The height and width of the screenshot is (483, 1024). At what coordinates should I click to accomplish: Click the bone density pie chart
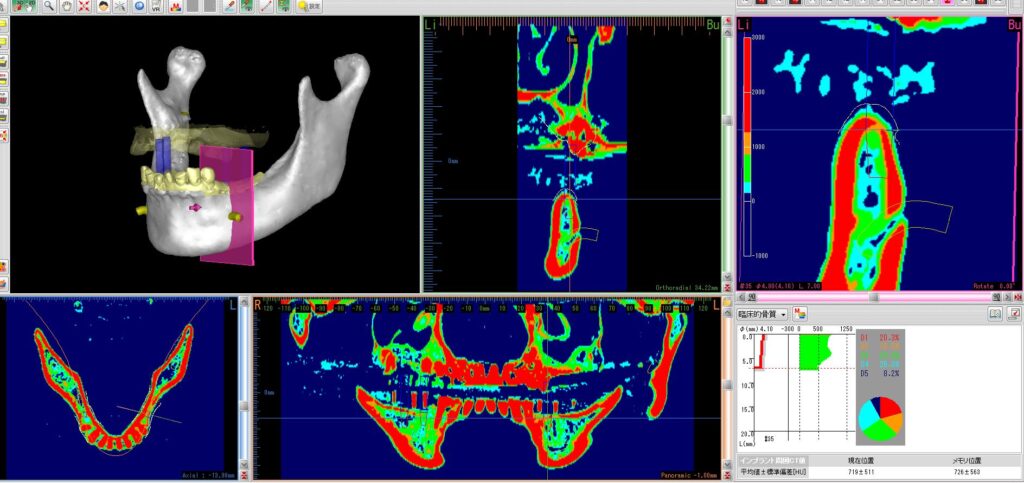tap(880, 418)
